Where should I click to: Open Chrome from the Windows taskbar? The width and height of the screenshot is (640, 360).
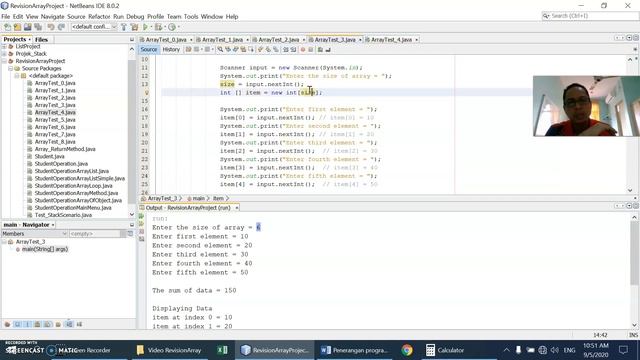coord(407,350)
